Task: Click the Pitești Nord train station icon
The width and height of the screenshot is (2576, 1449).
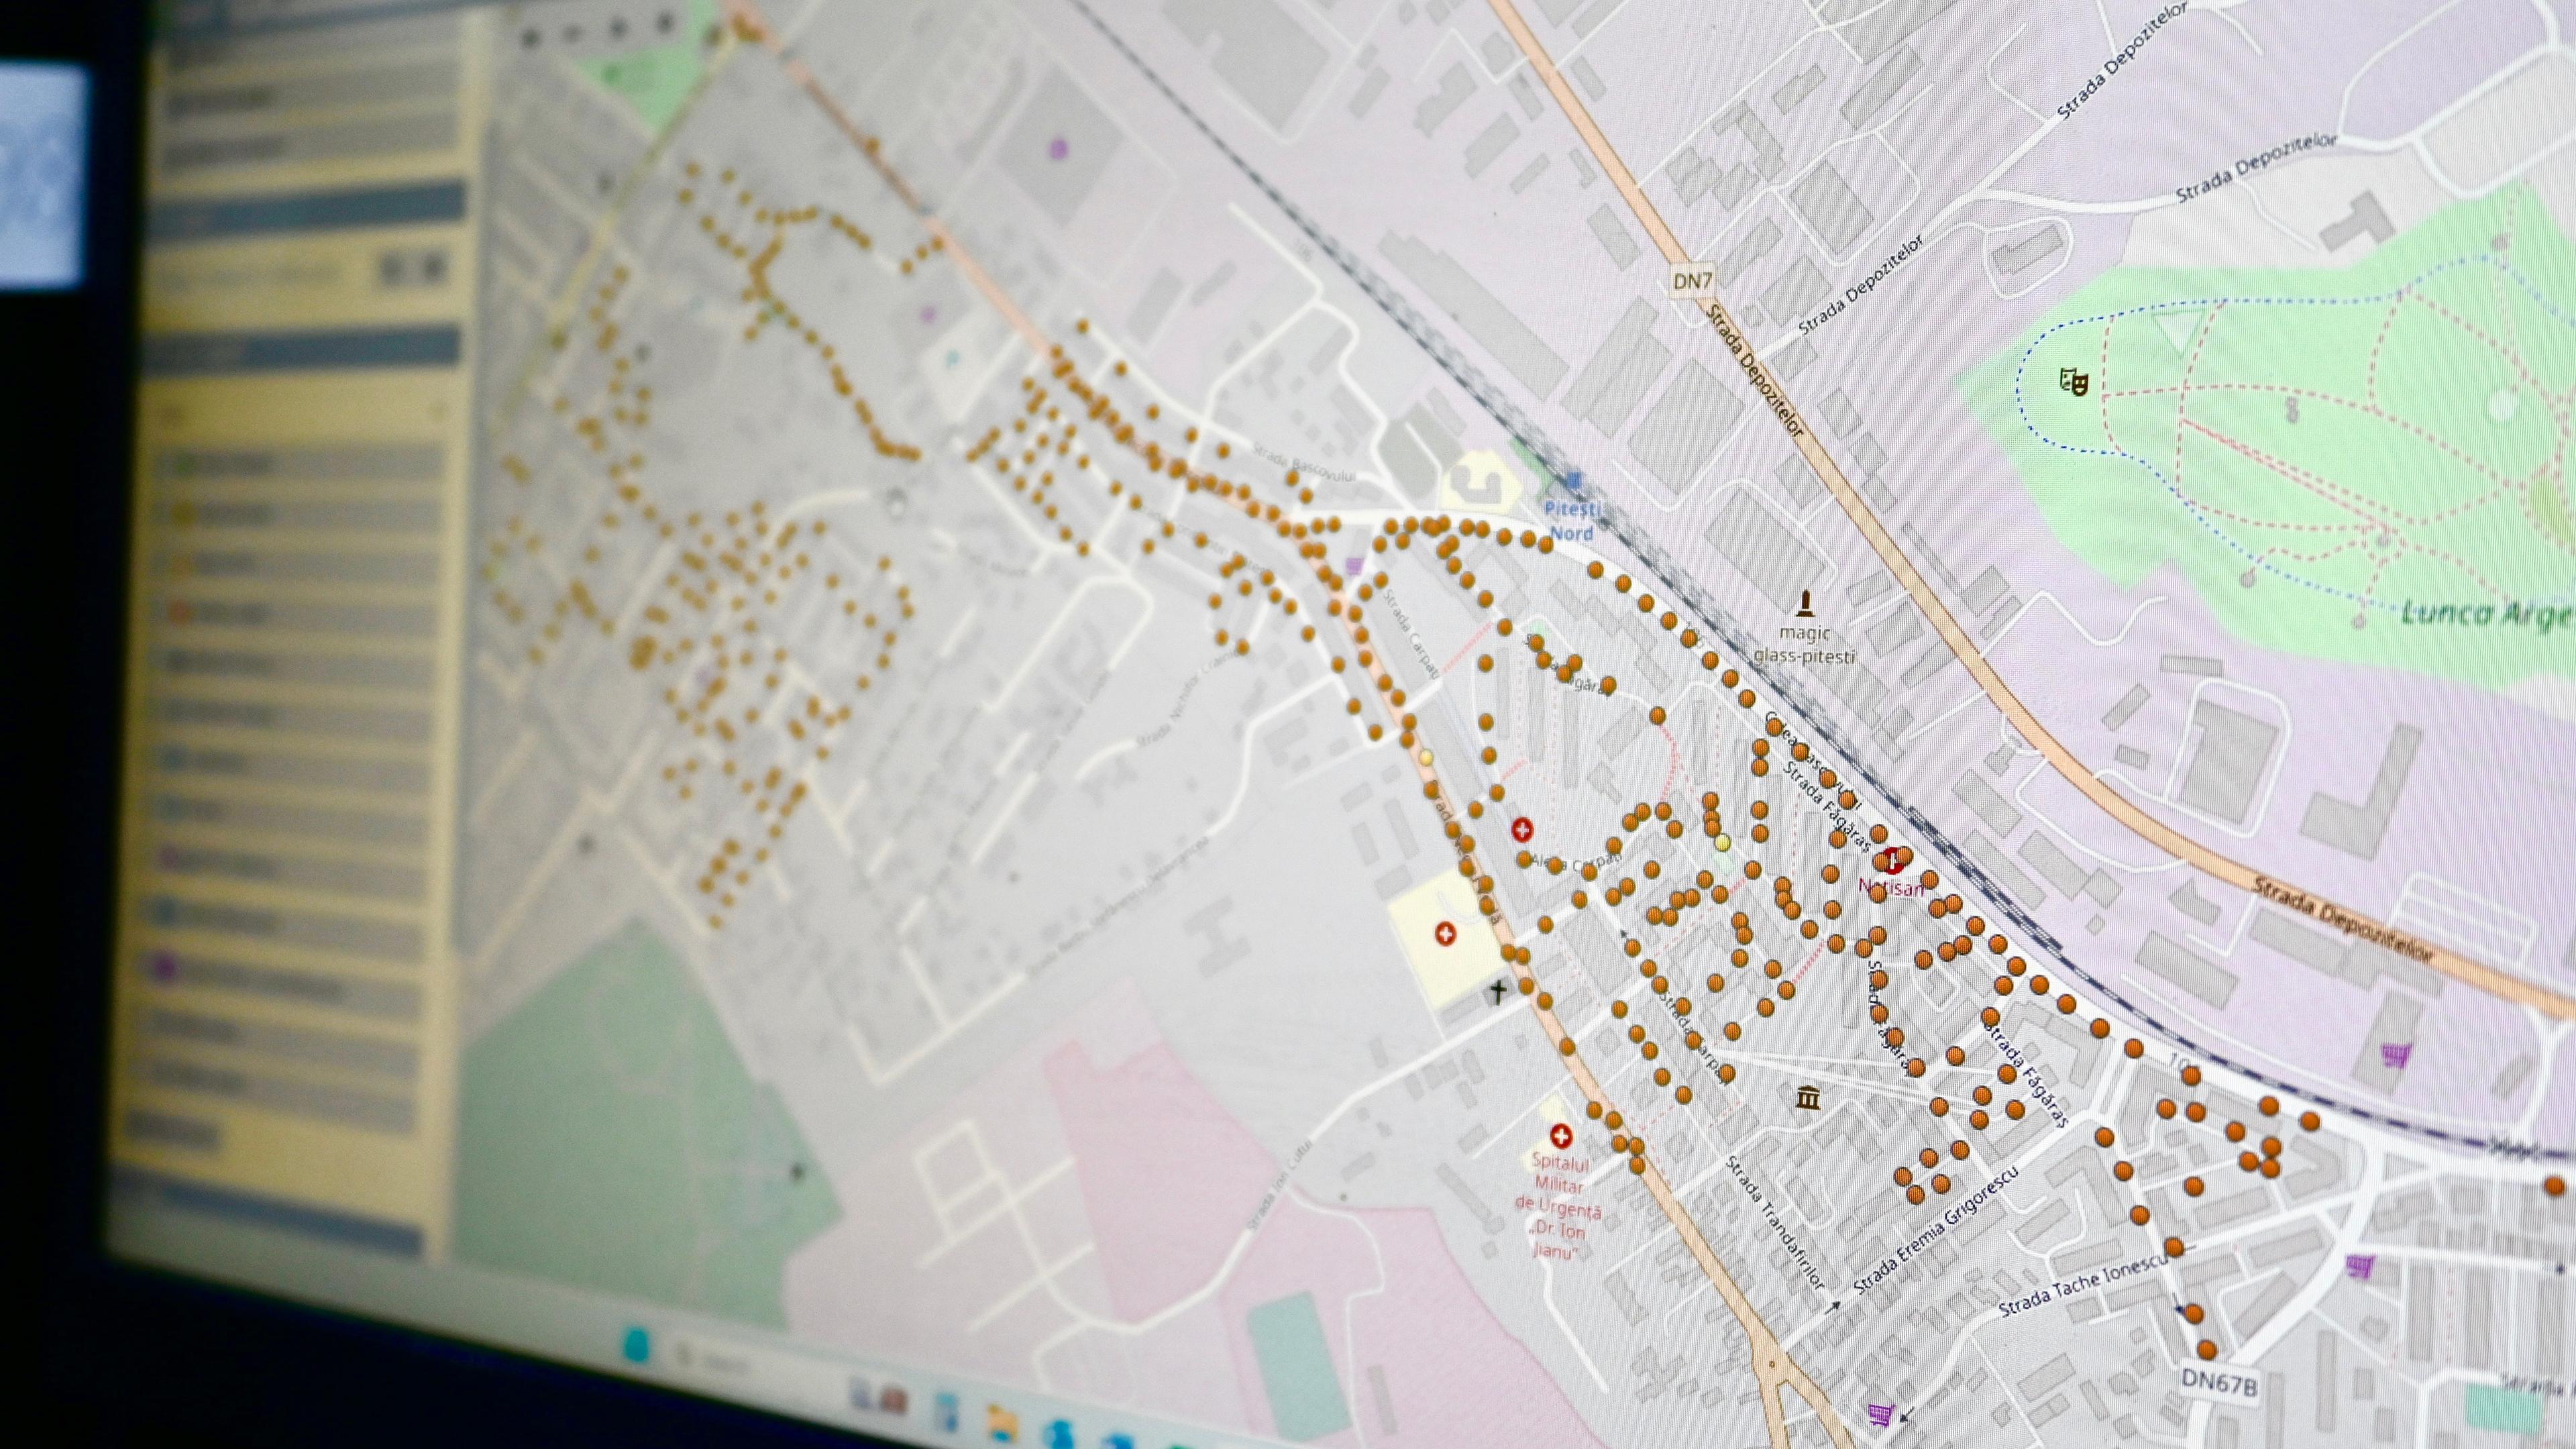Action: pyautogui.click(x=1575, y=481)
